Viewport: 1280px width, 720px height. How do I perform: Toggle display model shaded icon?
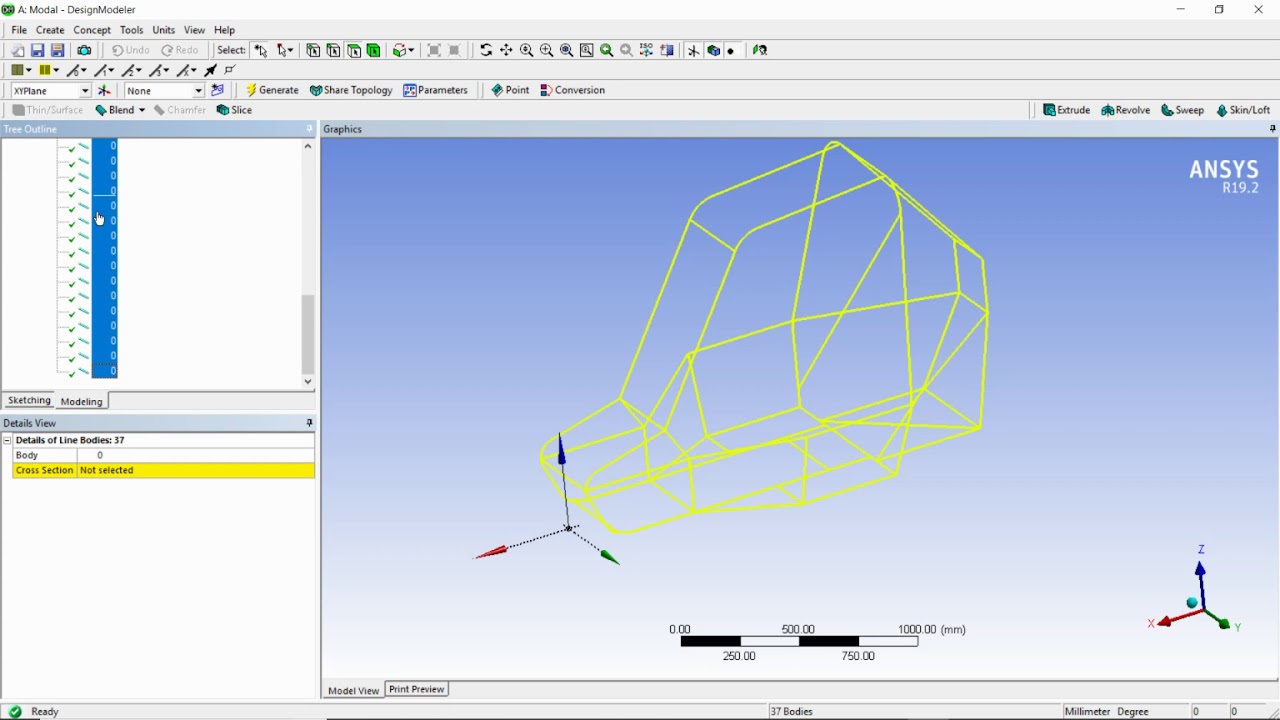(x=713, y=50)
